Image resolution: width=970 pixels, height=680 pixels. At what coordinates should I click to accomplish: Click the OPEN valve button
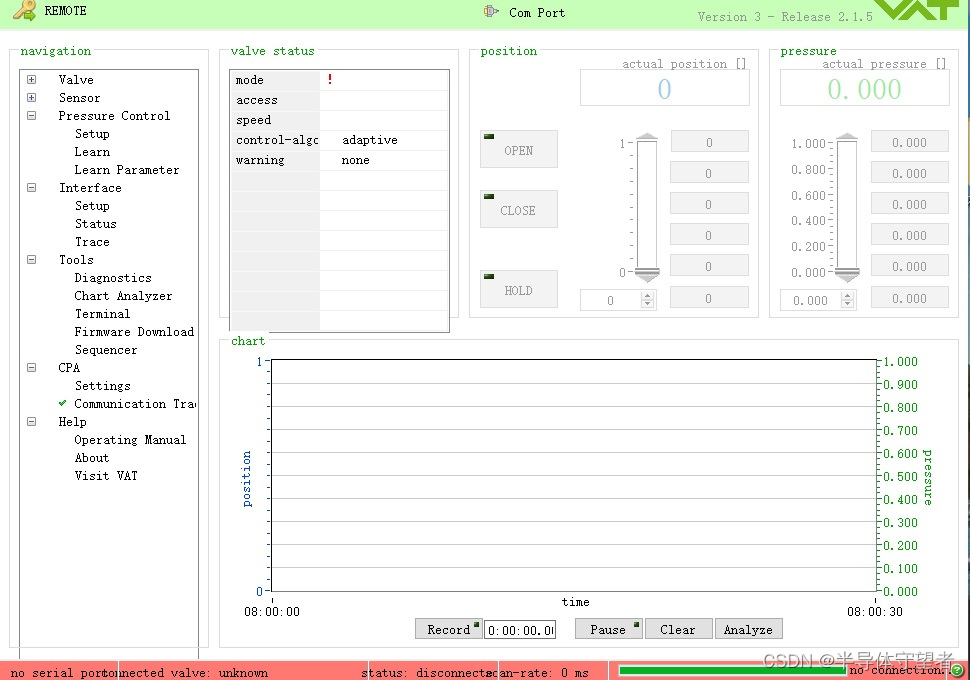(x=518, y=148)
